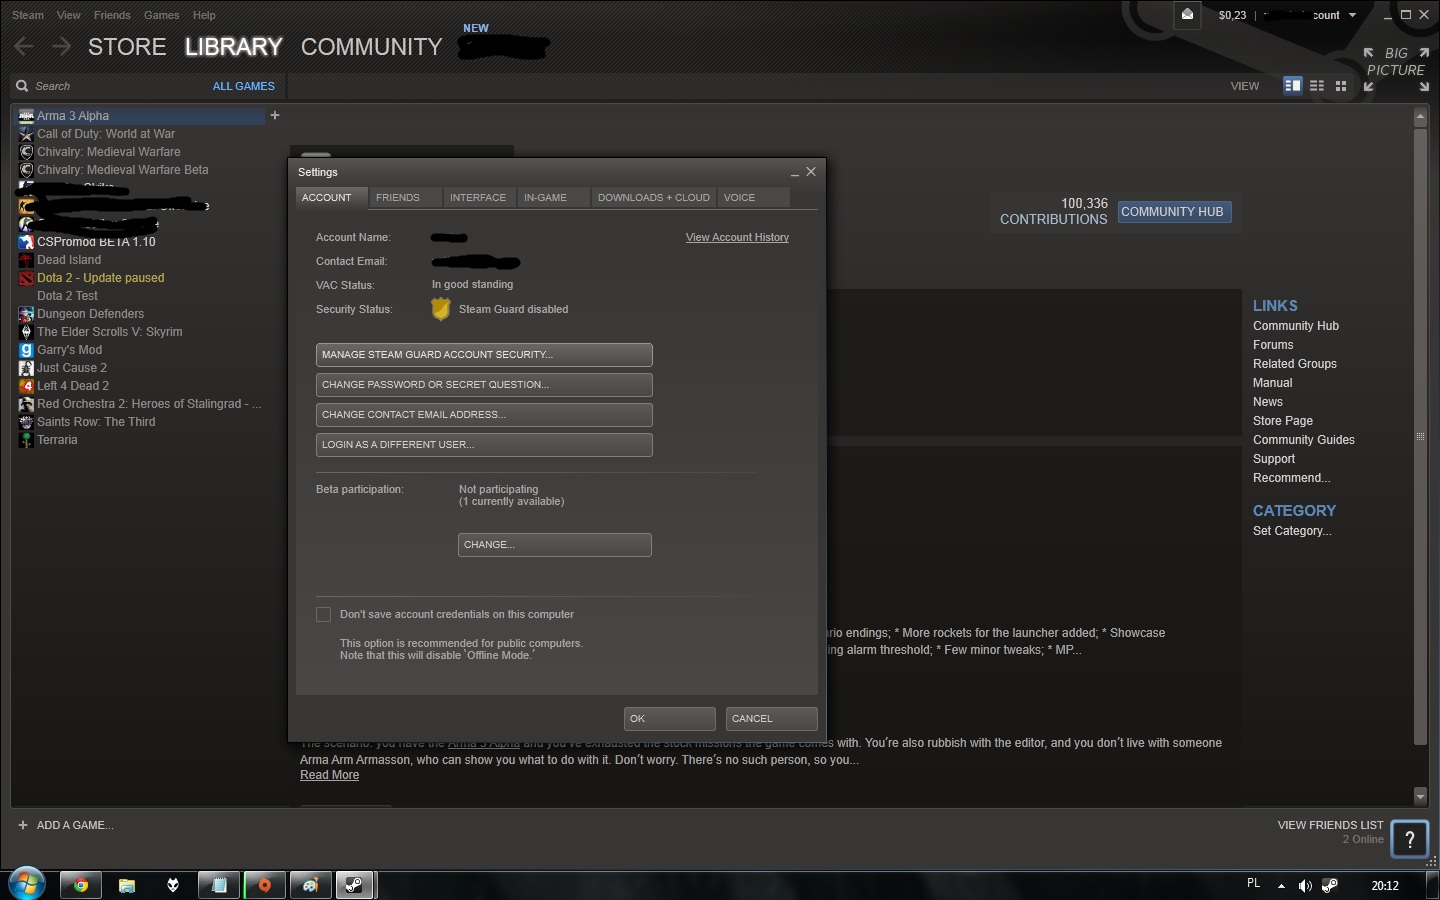Screen dimensions: 1440x900
Task: Confirm settings with OK button
Action: click(670, 719)
